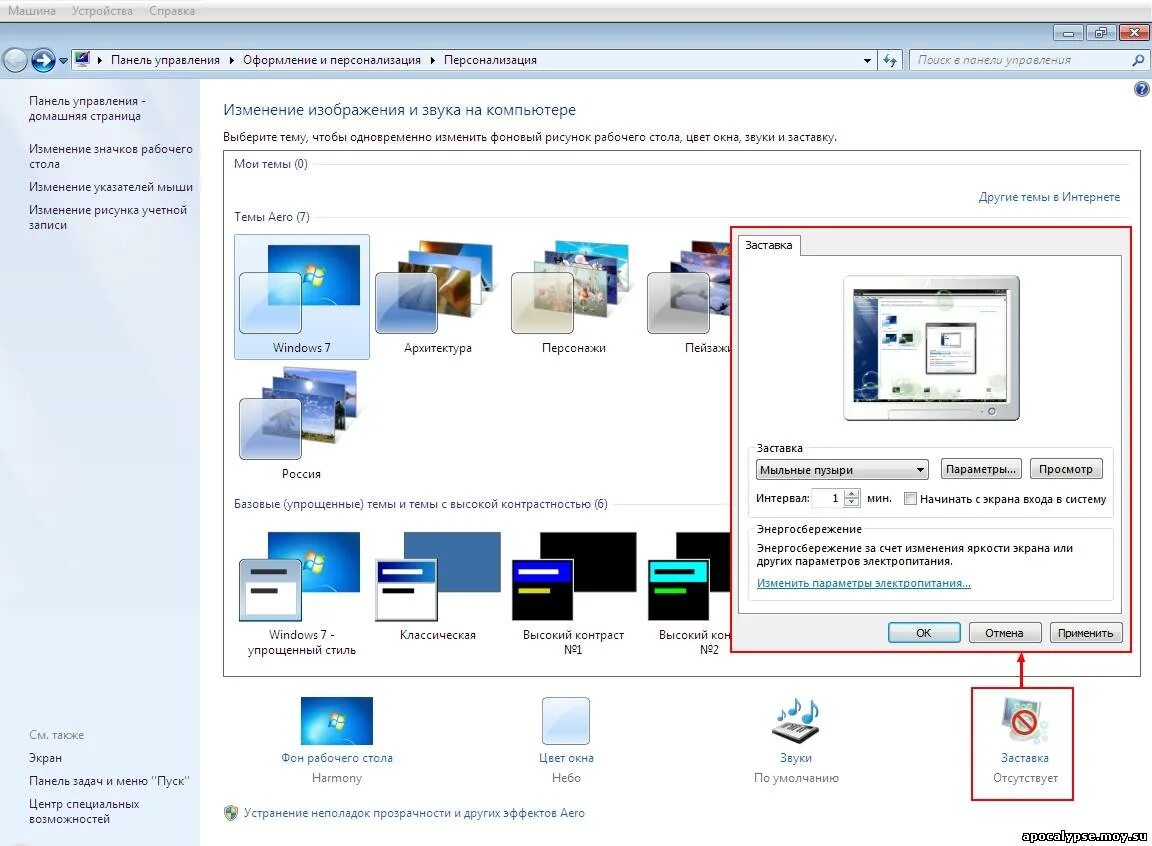This screenshot has height=846, width=1152.
Task: Decrease the Интервал minutes spinner
Action: pos(852,502)
